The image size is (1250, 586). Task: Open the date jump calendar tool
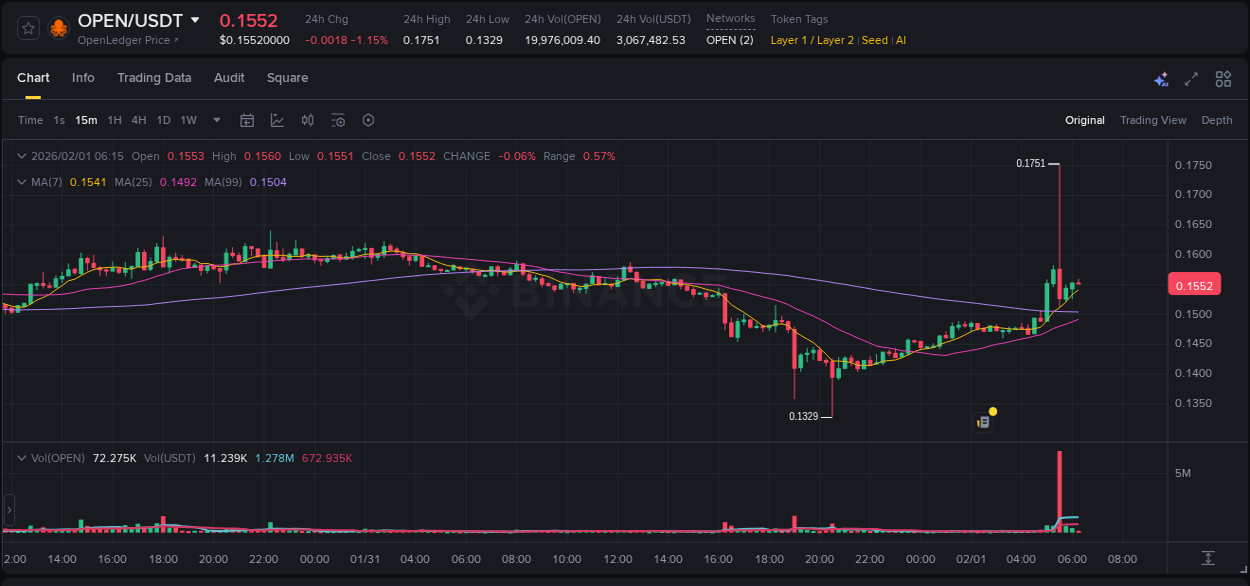pos(247,120)
